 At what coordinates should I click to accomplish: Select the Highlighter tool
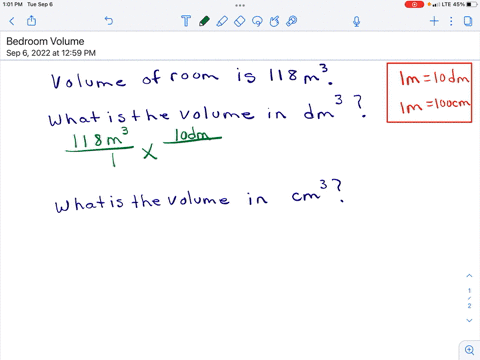click(222, 21)
